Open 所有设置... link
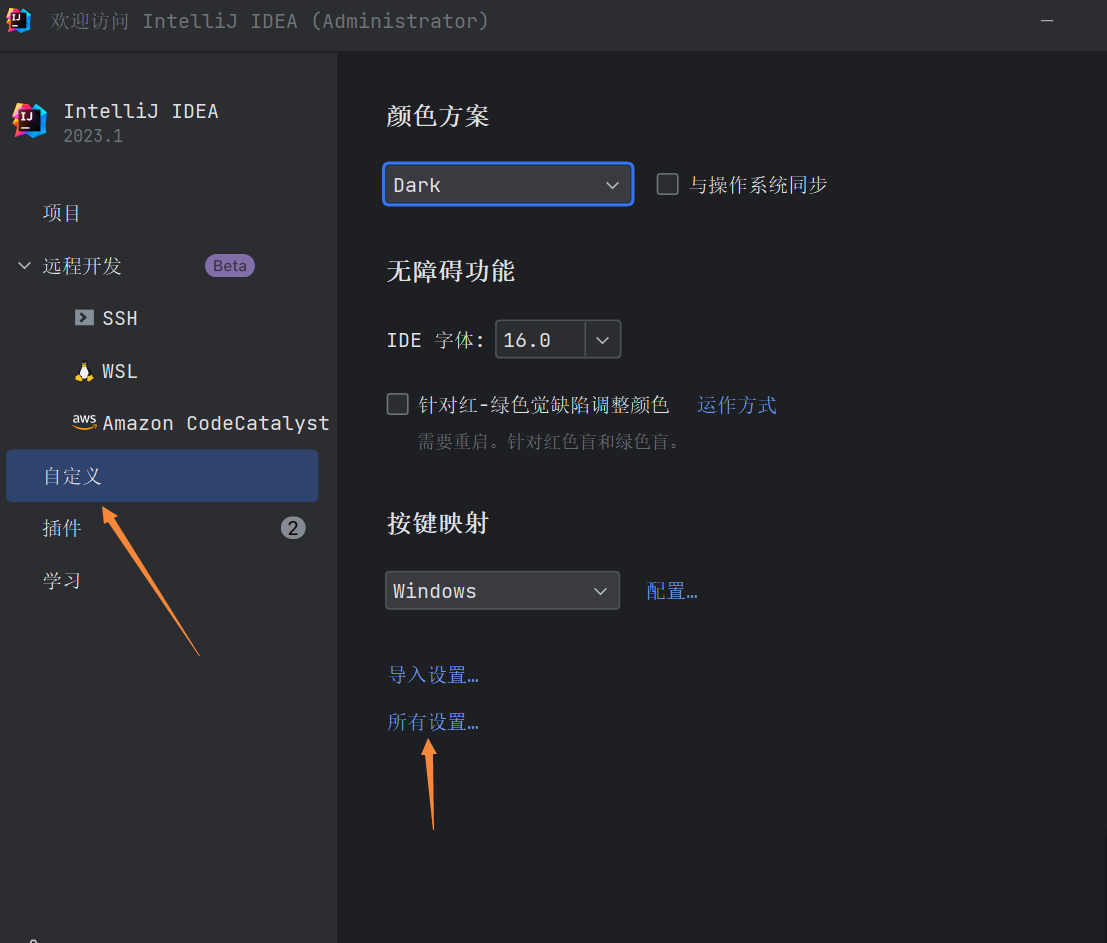The image size is (1107, 943). 433,722
